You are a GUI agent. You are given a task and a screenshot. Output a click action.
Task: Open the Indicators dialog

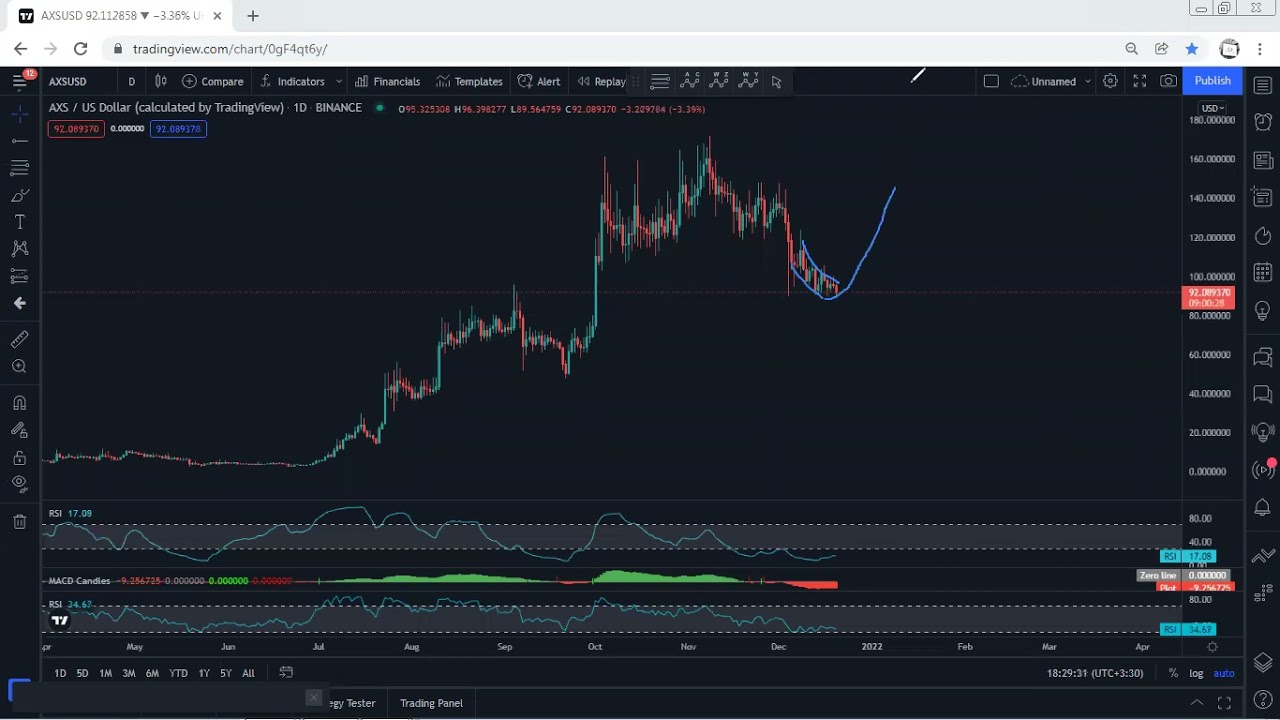tap(292, 81)
